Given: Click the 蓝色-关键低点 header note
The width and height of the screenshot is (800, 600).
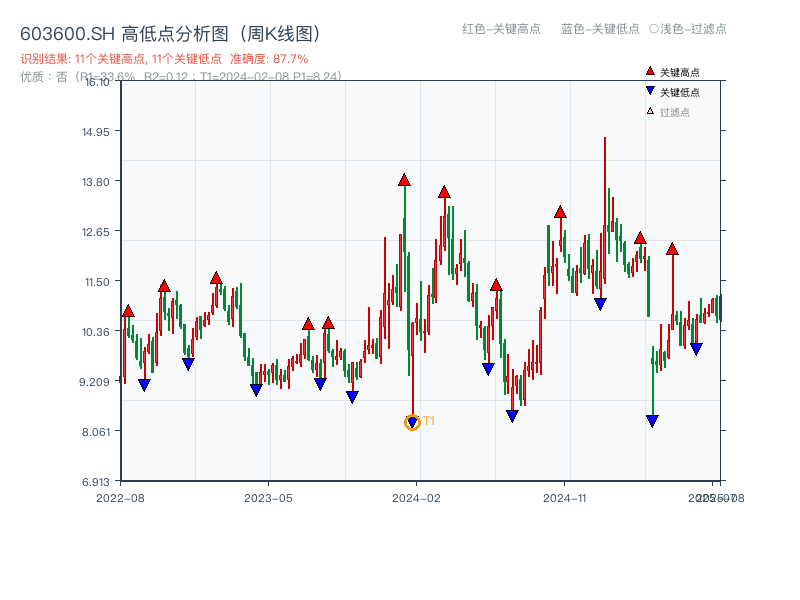Looking at the screenshot, I should pyautogui.click(x=600, y=29).
